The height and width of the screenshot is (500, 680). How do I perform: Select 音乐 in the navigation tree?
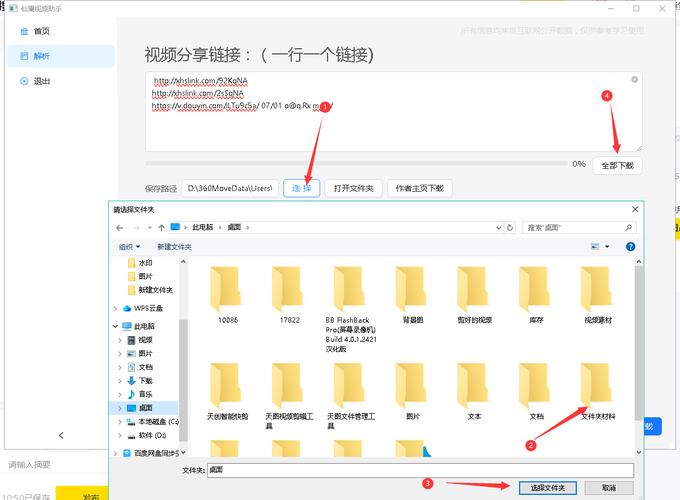[140, 394]
